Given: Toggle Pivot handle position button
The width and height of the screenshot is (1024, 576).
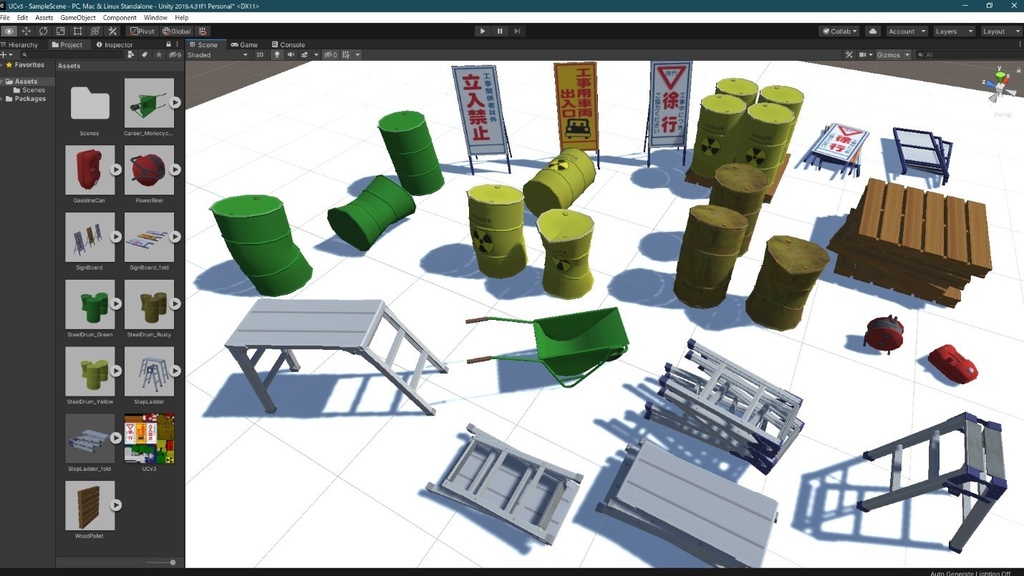Looking at the screenshot, I should tap(142, 31).
